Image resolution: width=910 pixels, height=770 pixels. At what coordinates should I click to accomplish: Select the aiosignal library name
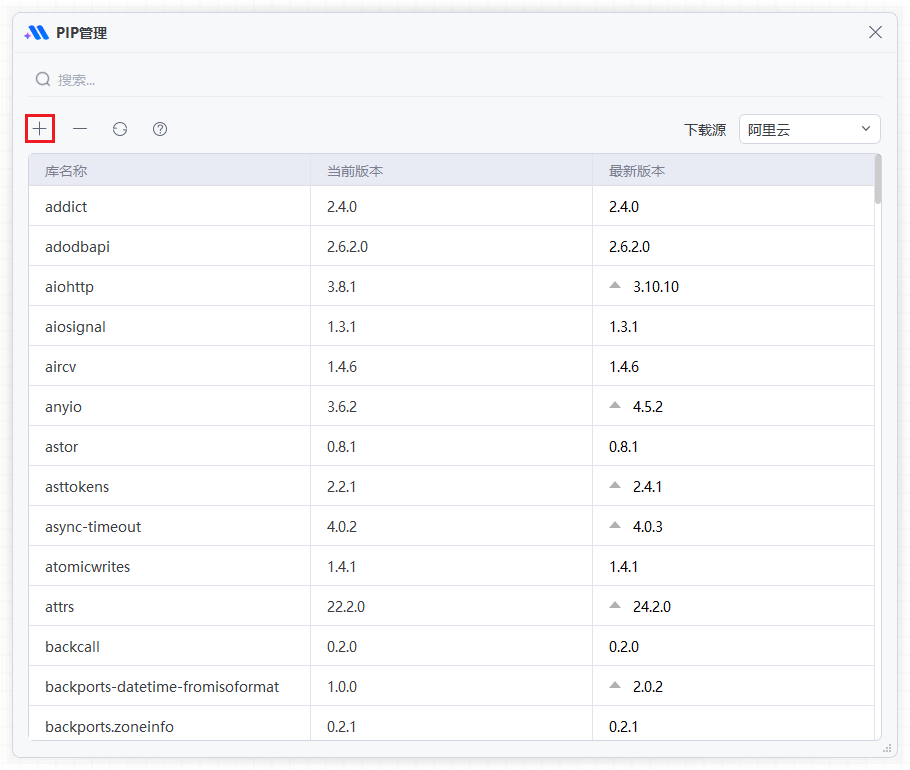click(x=75, y=327)
